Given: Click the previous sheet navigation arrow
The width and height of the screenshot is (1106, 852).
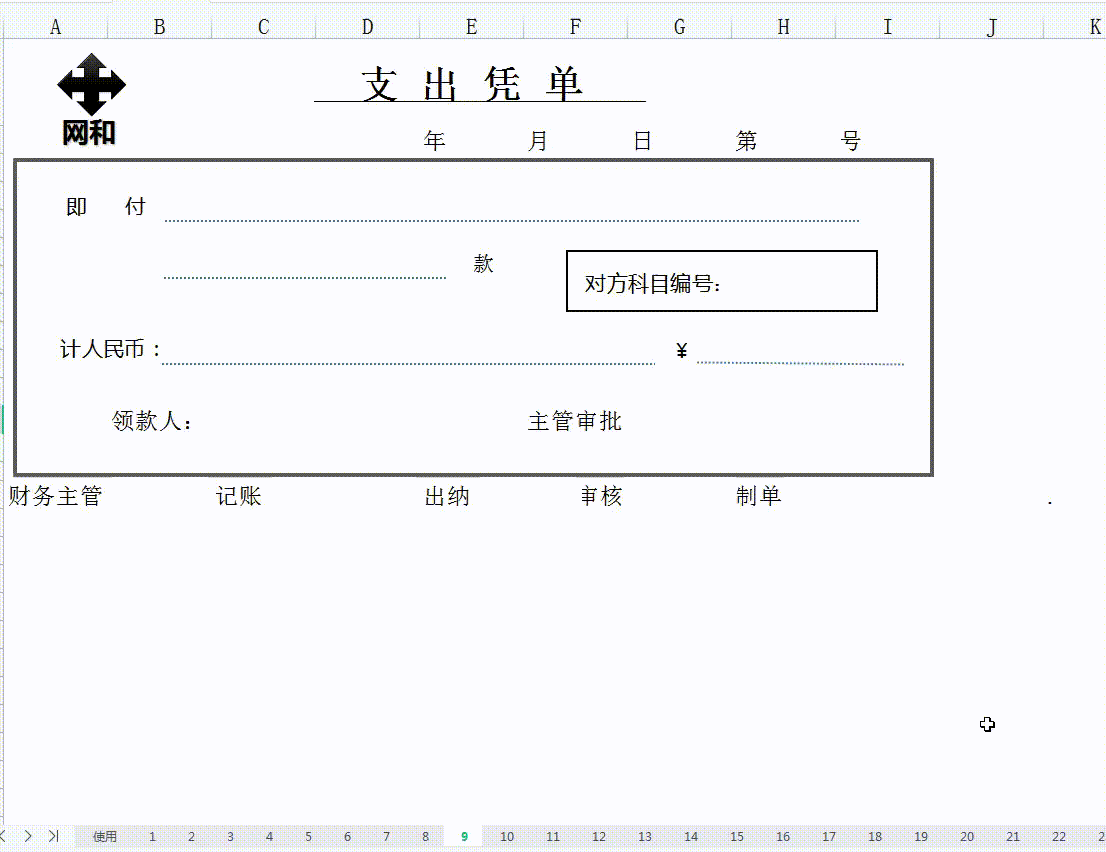Looking at the screenshot, I should point(10,836).
